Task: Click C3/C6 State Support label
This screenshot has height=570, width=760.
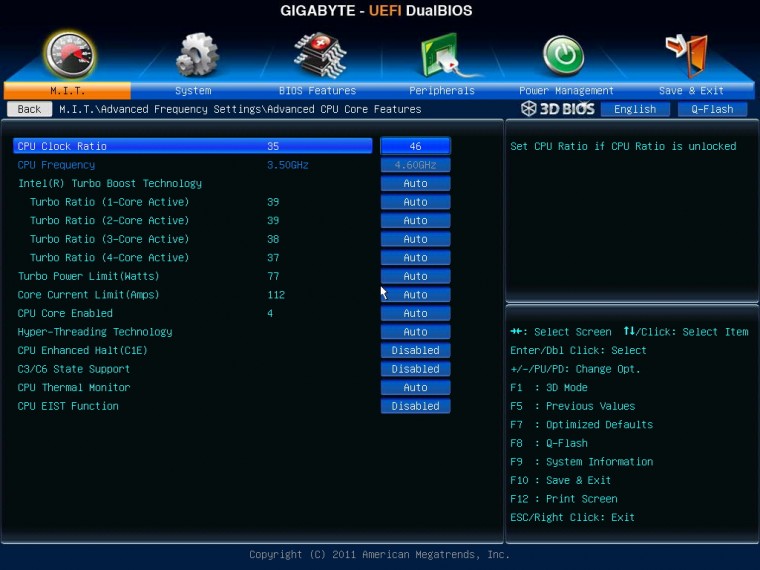Action: point(74,369)
